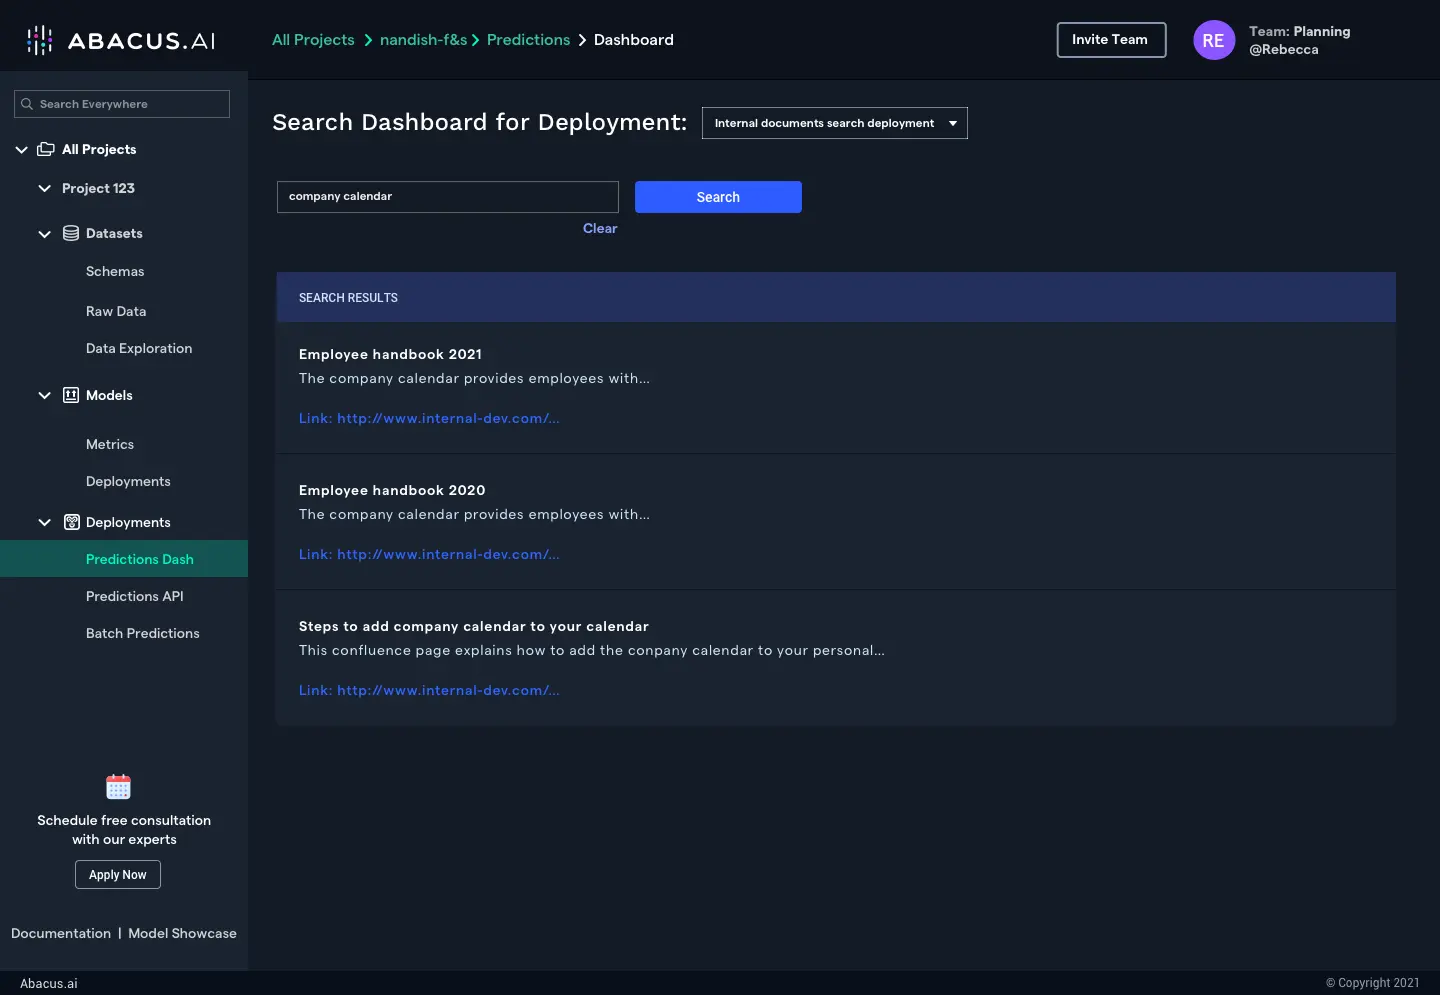Click the calendar consultation icon
This screenshot has height=995, width=1440.
pos(118,787)
